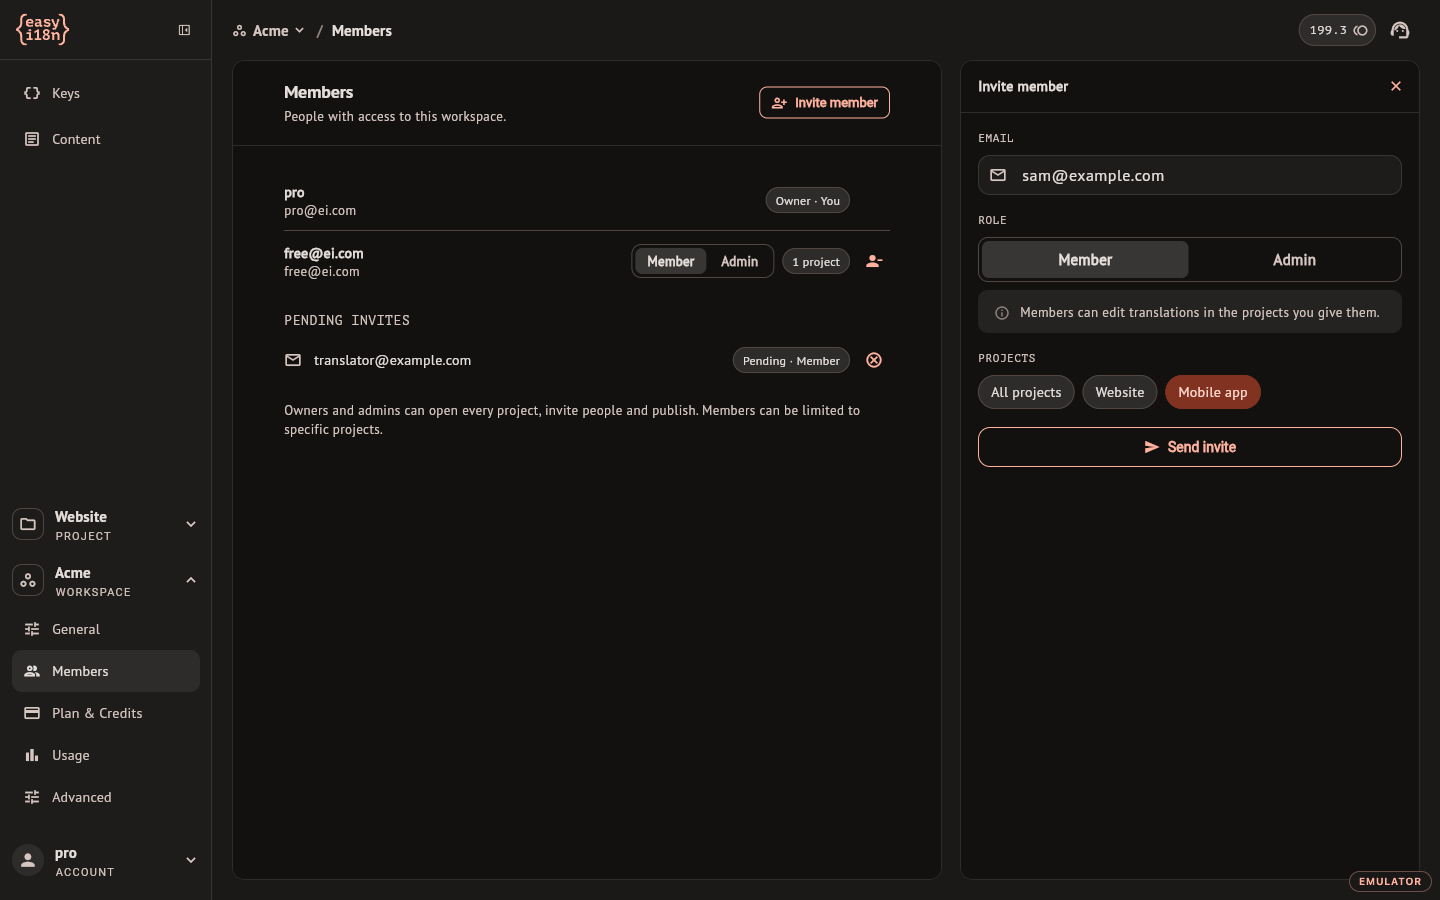The width and height of the screenshot is (1440, 900).
Task: Select Members in the sidebar
Action: (106, 671)
